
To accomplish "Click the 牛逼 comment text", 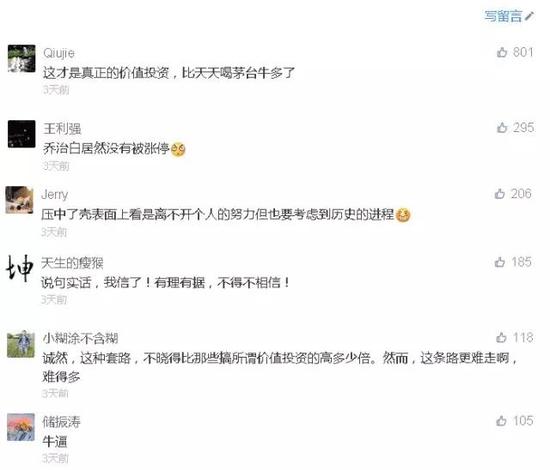I will [x=55, y=441].
